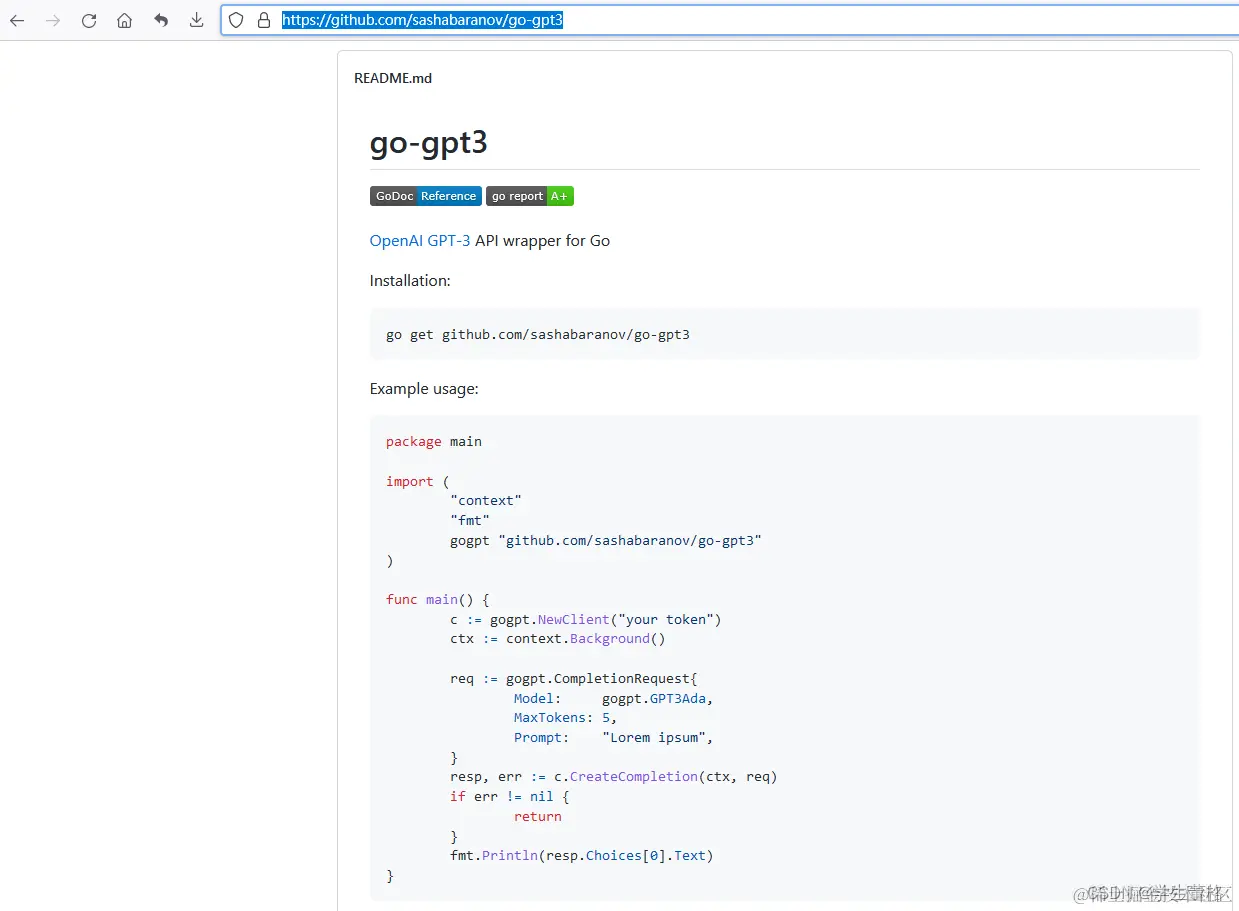Click the 'if err != nil {' line

[510, 796]
